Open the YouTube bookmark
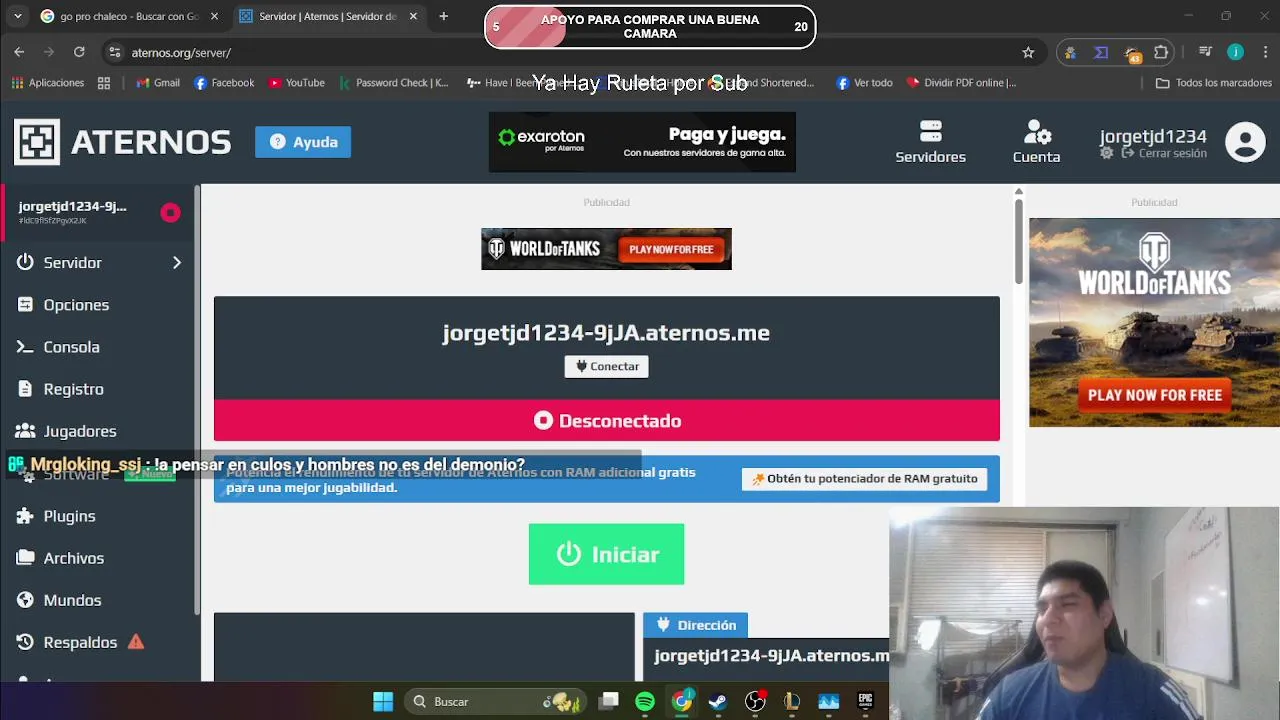The width and height of the screenshot is (1280, 720). [297, 83]
